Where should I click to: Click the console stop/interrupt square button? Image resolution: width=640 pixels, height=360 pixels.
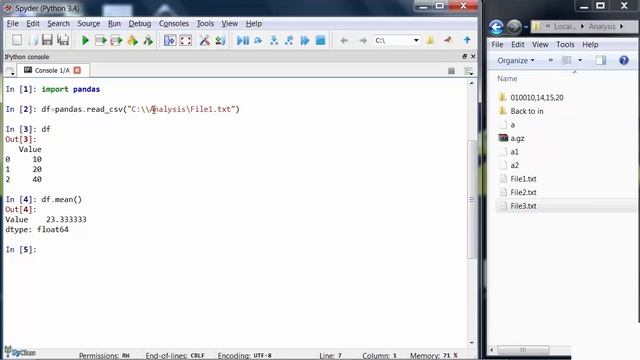(451, 71)
